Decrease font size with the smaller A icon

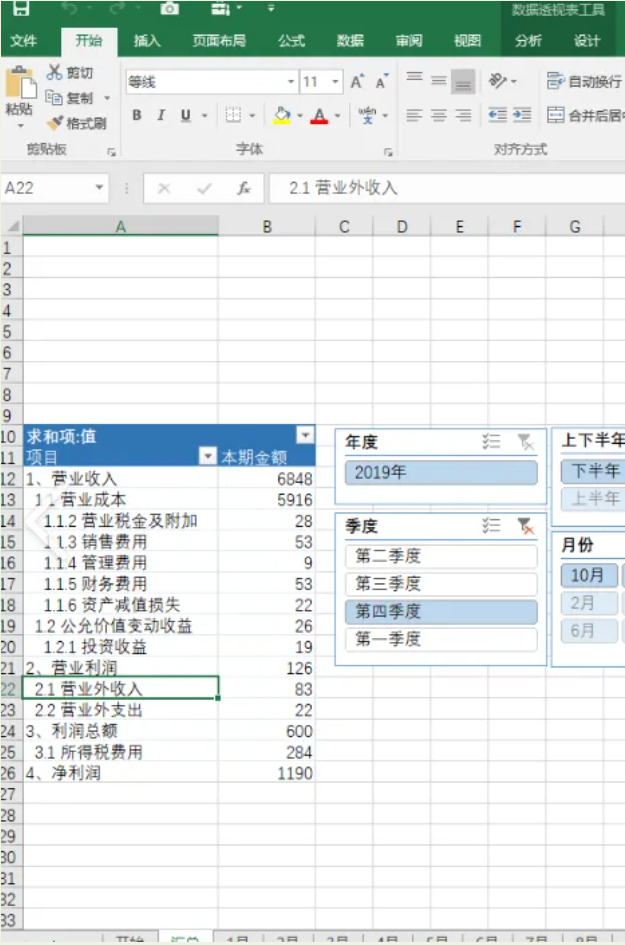point(382,81)
